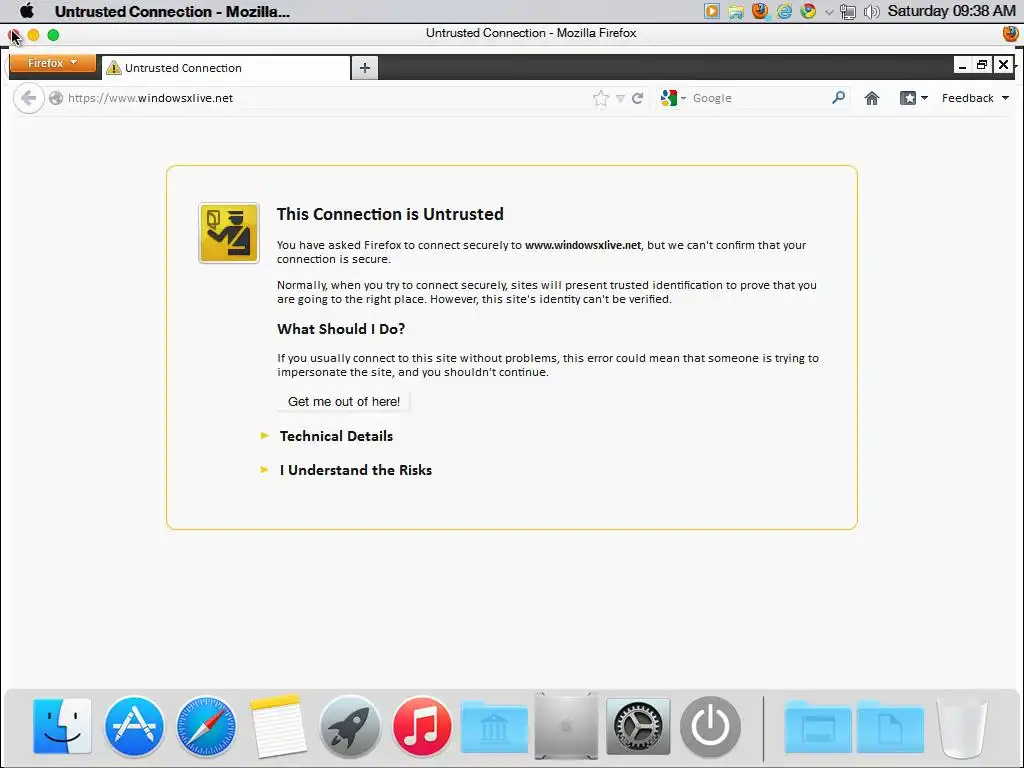Click the globe site identity icon
Viewport: 1024px width, 768px height.
pos(56,98)
